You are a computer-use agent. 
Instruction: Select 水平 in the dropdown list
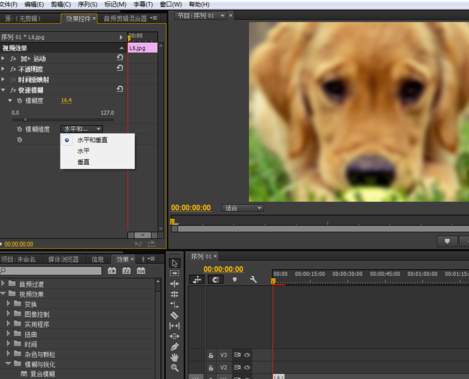point(83,151)
